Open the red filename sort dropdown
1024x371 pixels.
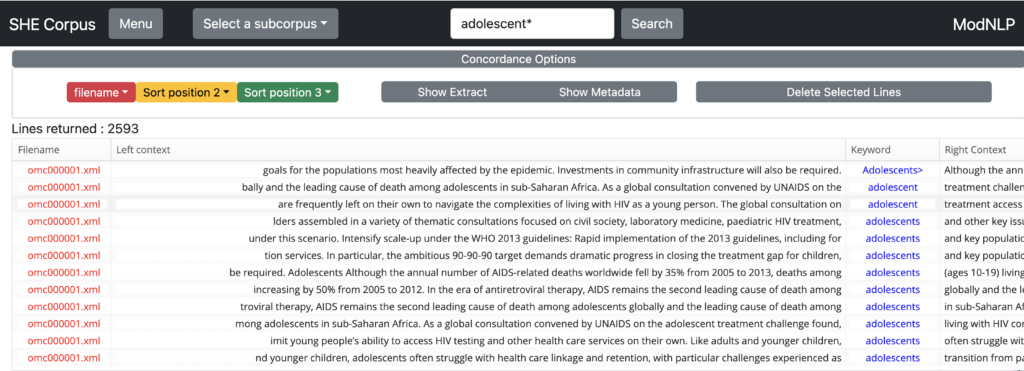coord(101,92)
